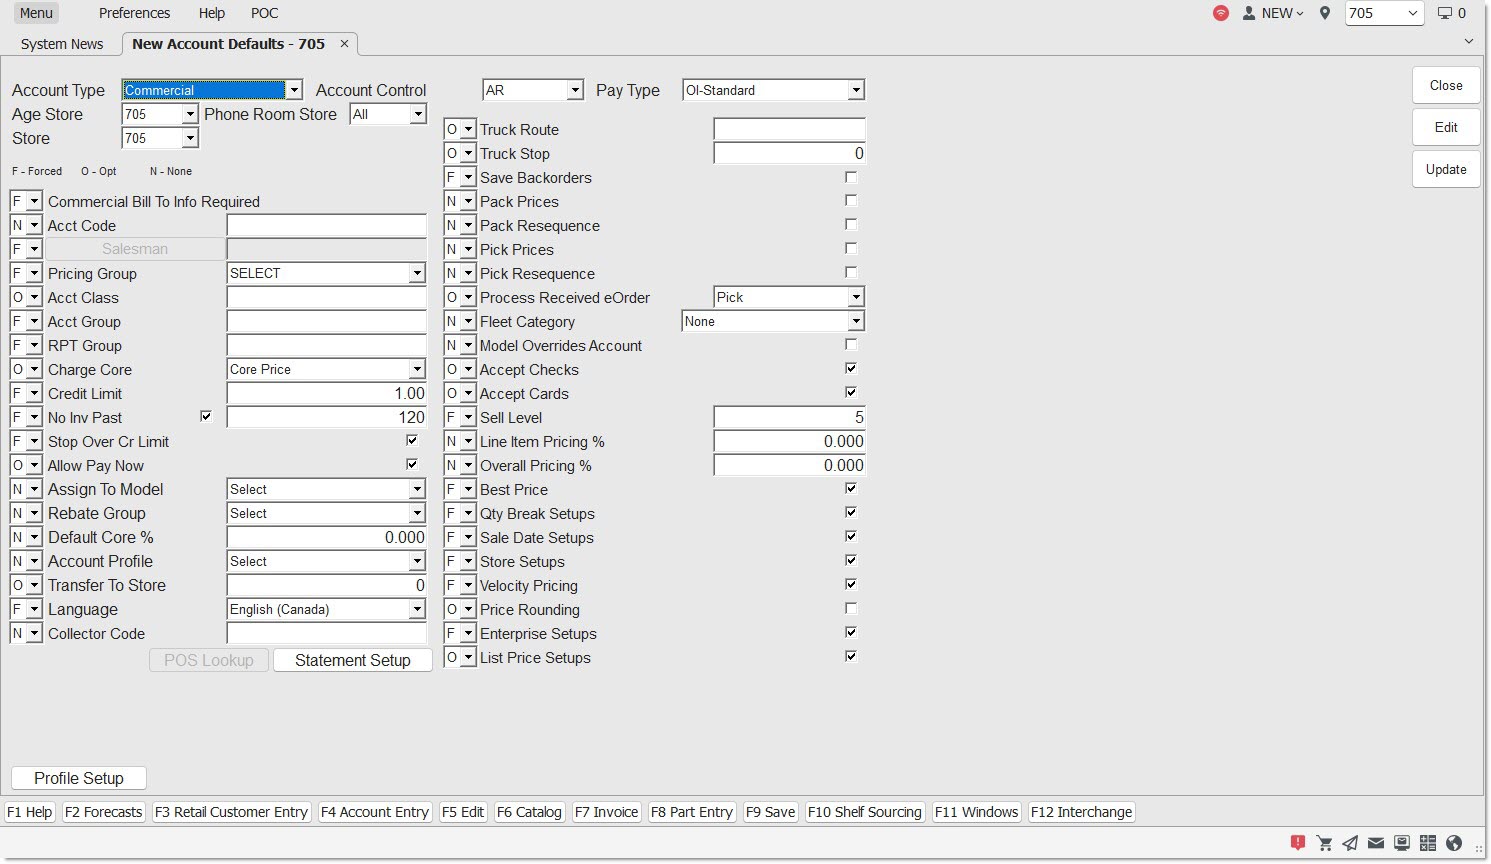Open the envelope mail icon

click(1376, 843)
